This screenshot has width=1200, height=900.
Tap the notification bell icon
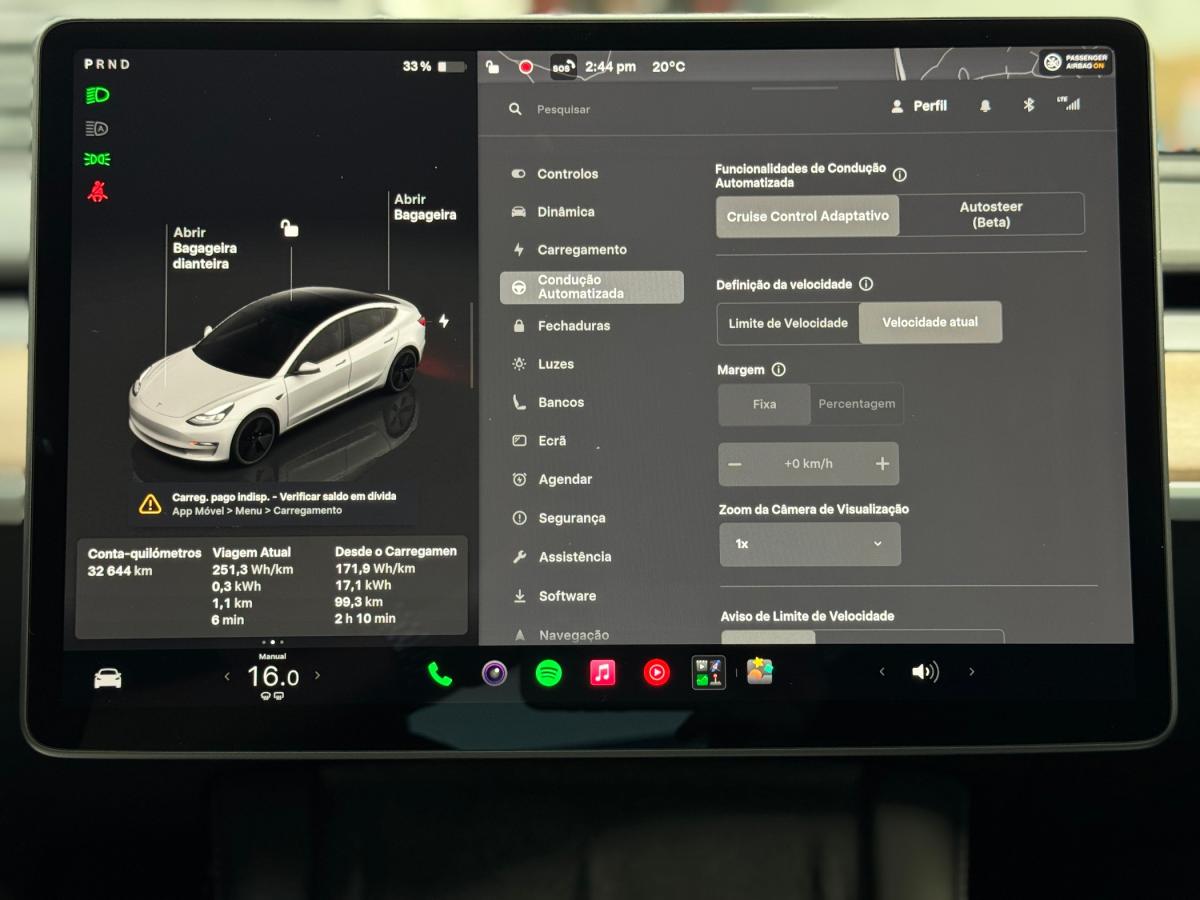click(985, 106)
